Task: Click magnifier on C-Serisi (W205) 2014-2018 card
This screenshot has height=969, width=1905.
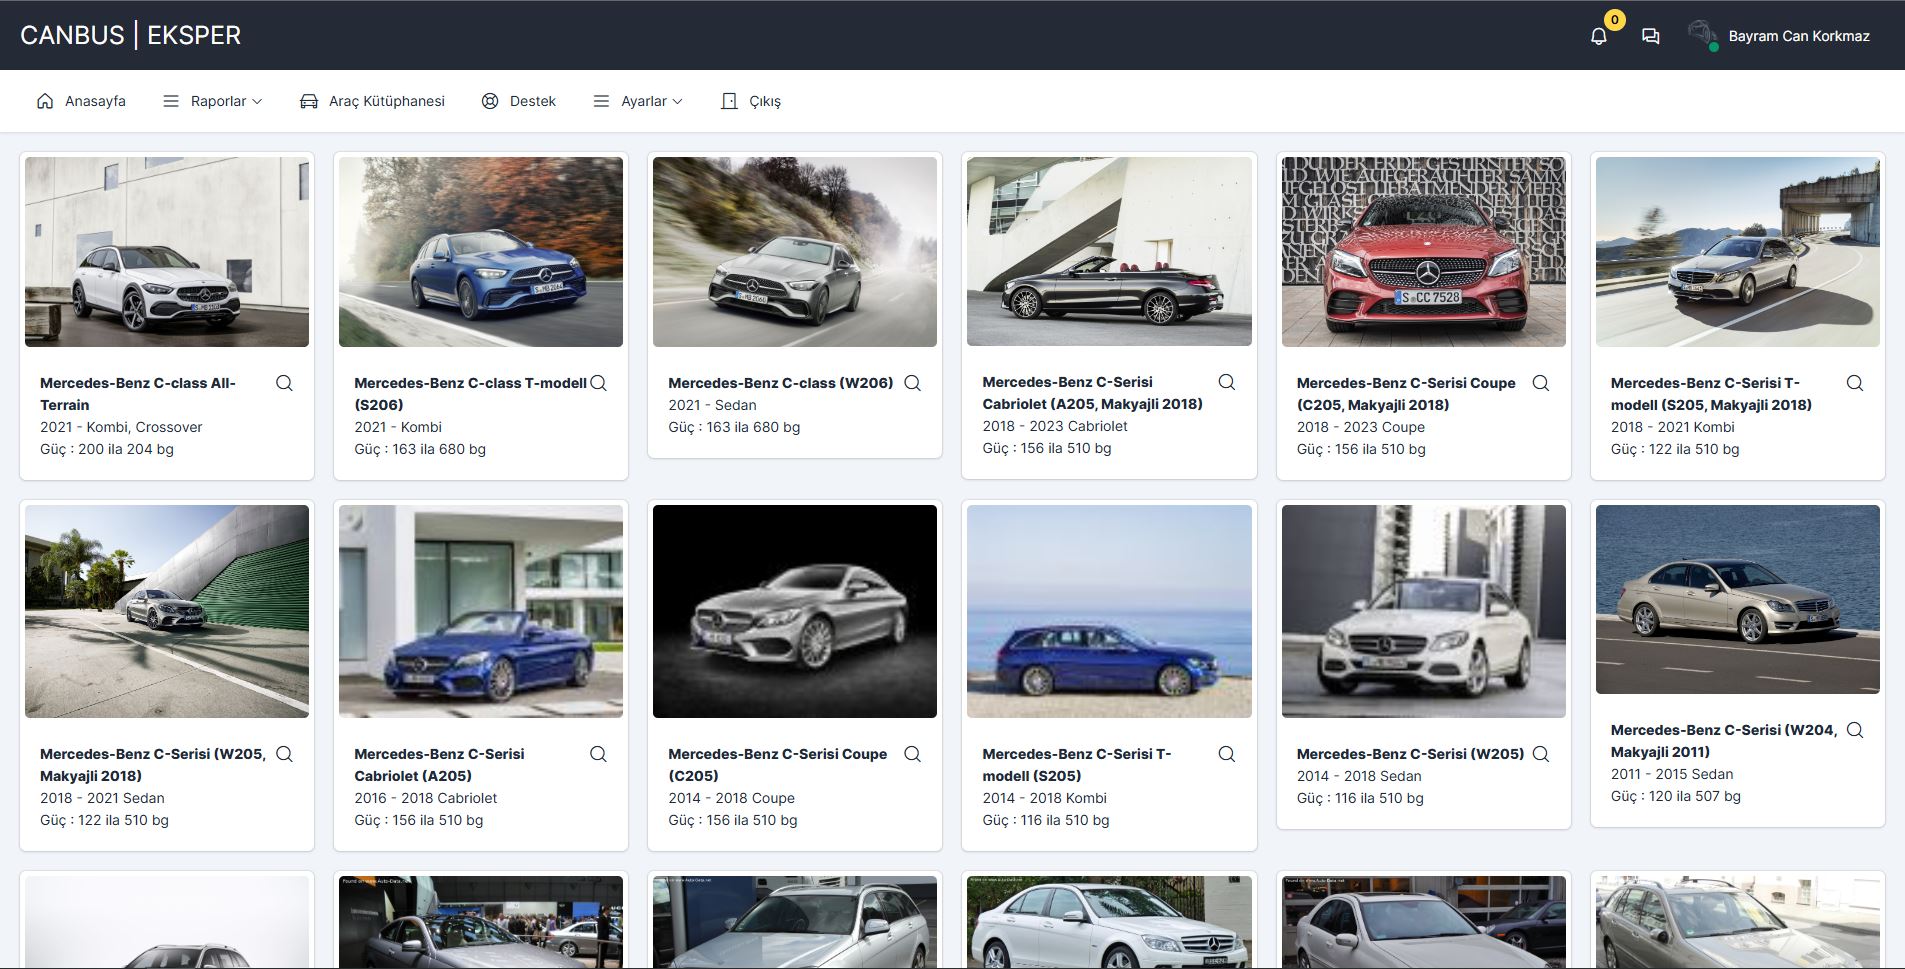Action: [1540, 754]
